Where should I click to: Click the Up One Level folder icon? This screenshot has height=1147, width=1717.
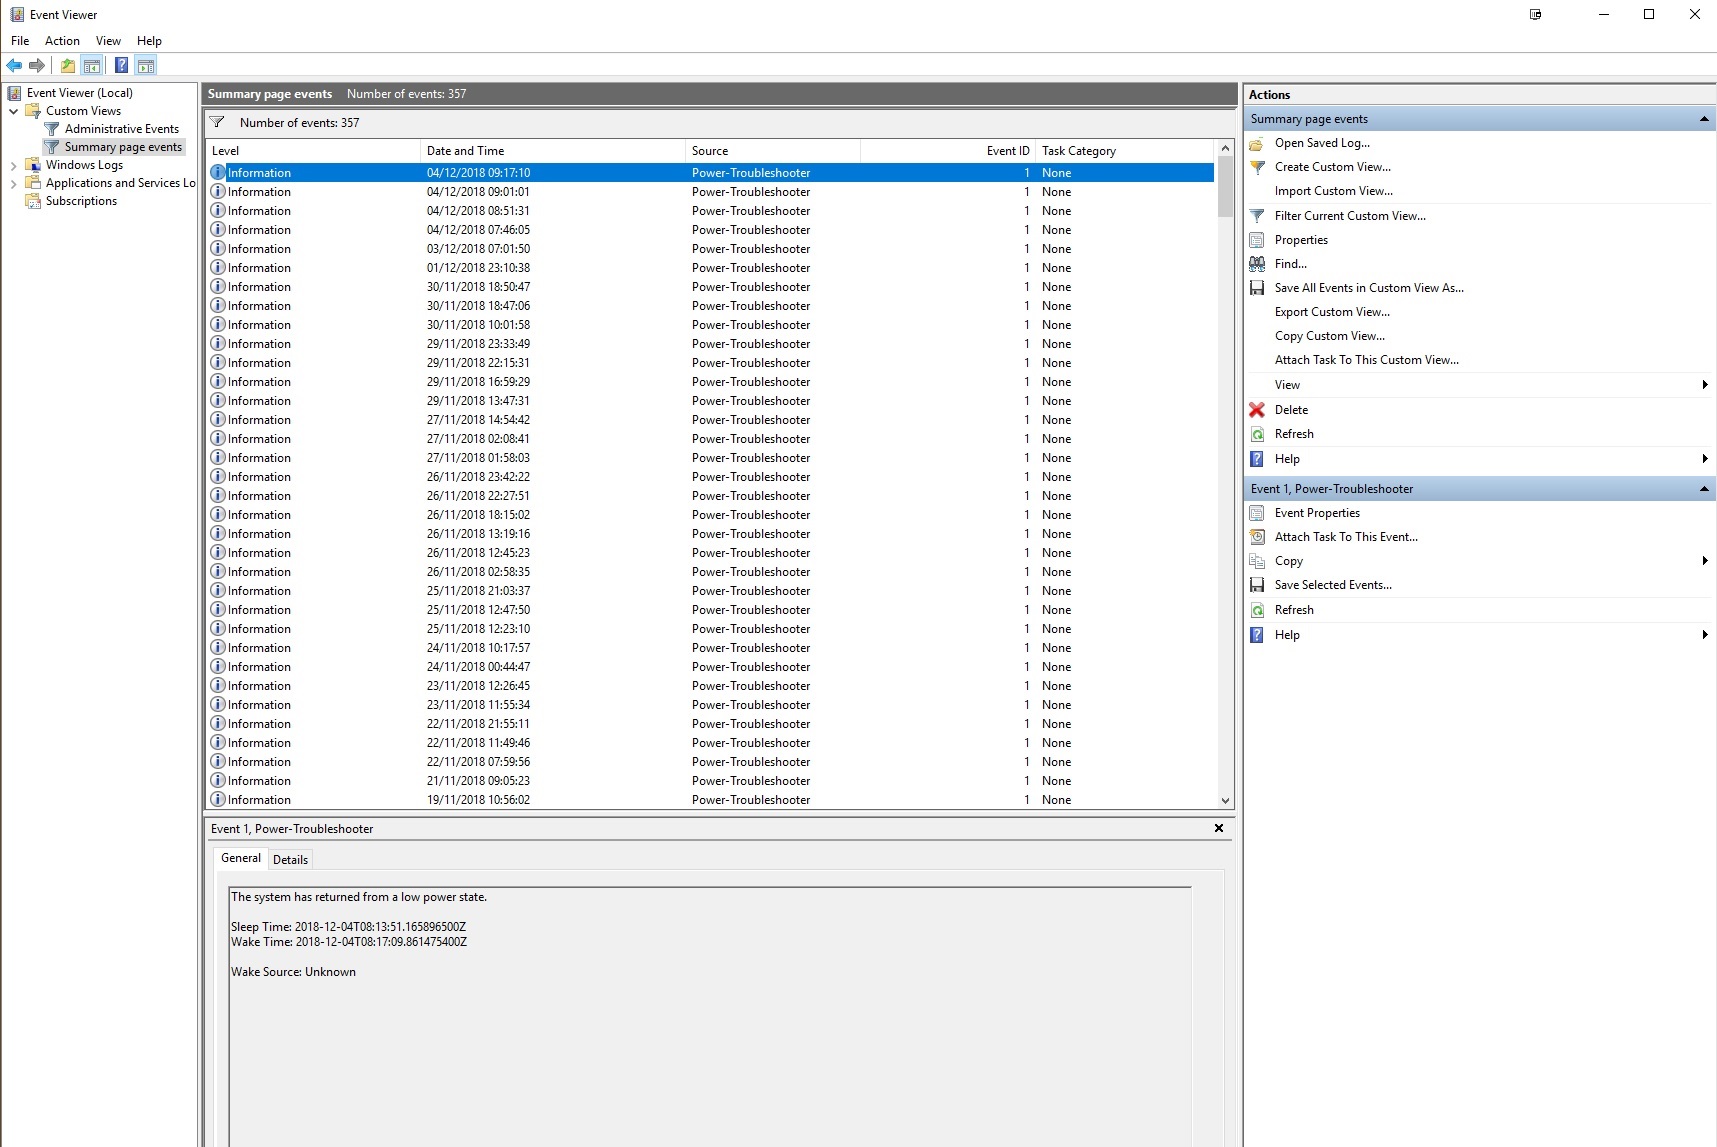(67, 66)
